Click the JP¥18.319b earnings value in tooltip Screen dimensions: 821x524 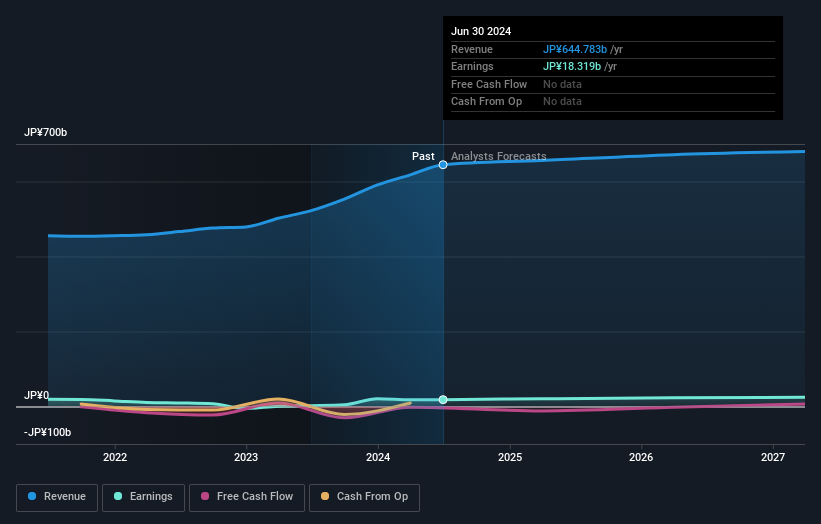pyautogui.click(x=572, y=66)
